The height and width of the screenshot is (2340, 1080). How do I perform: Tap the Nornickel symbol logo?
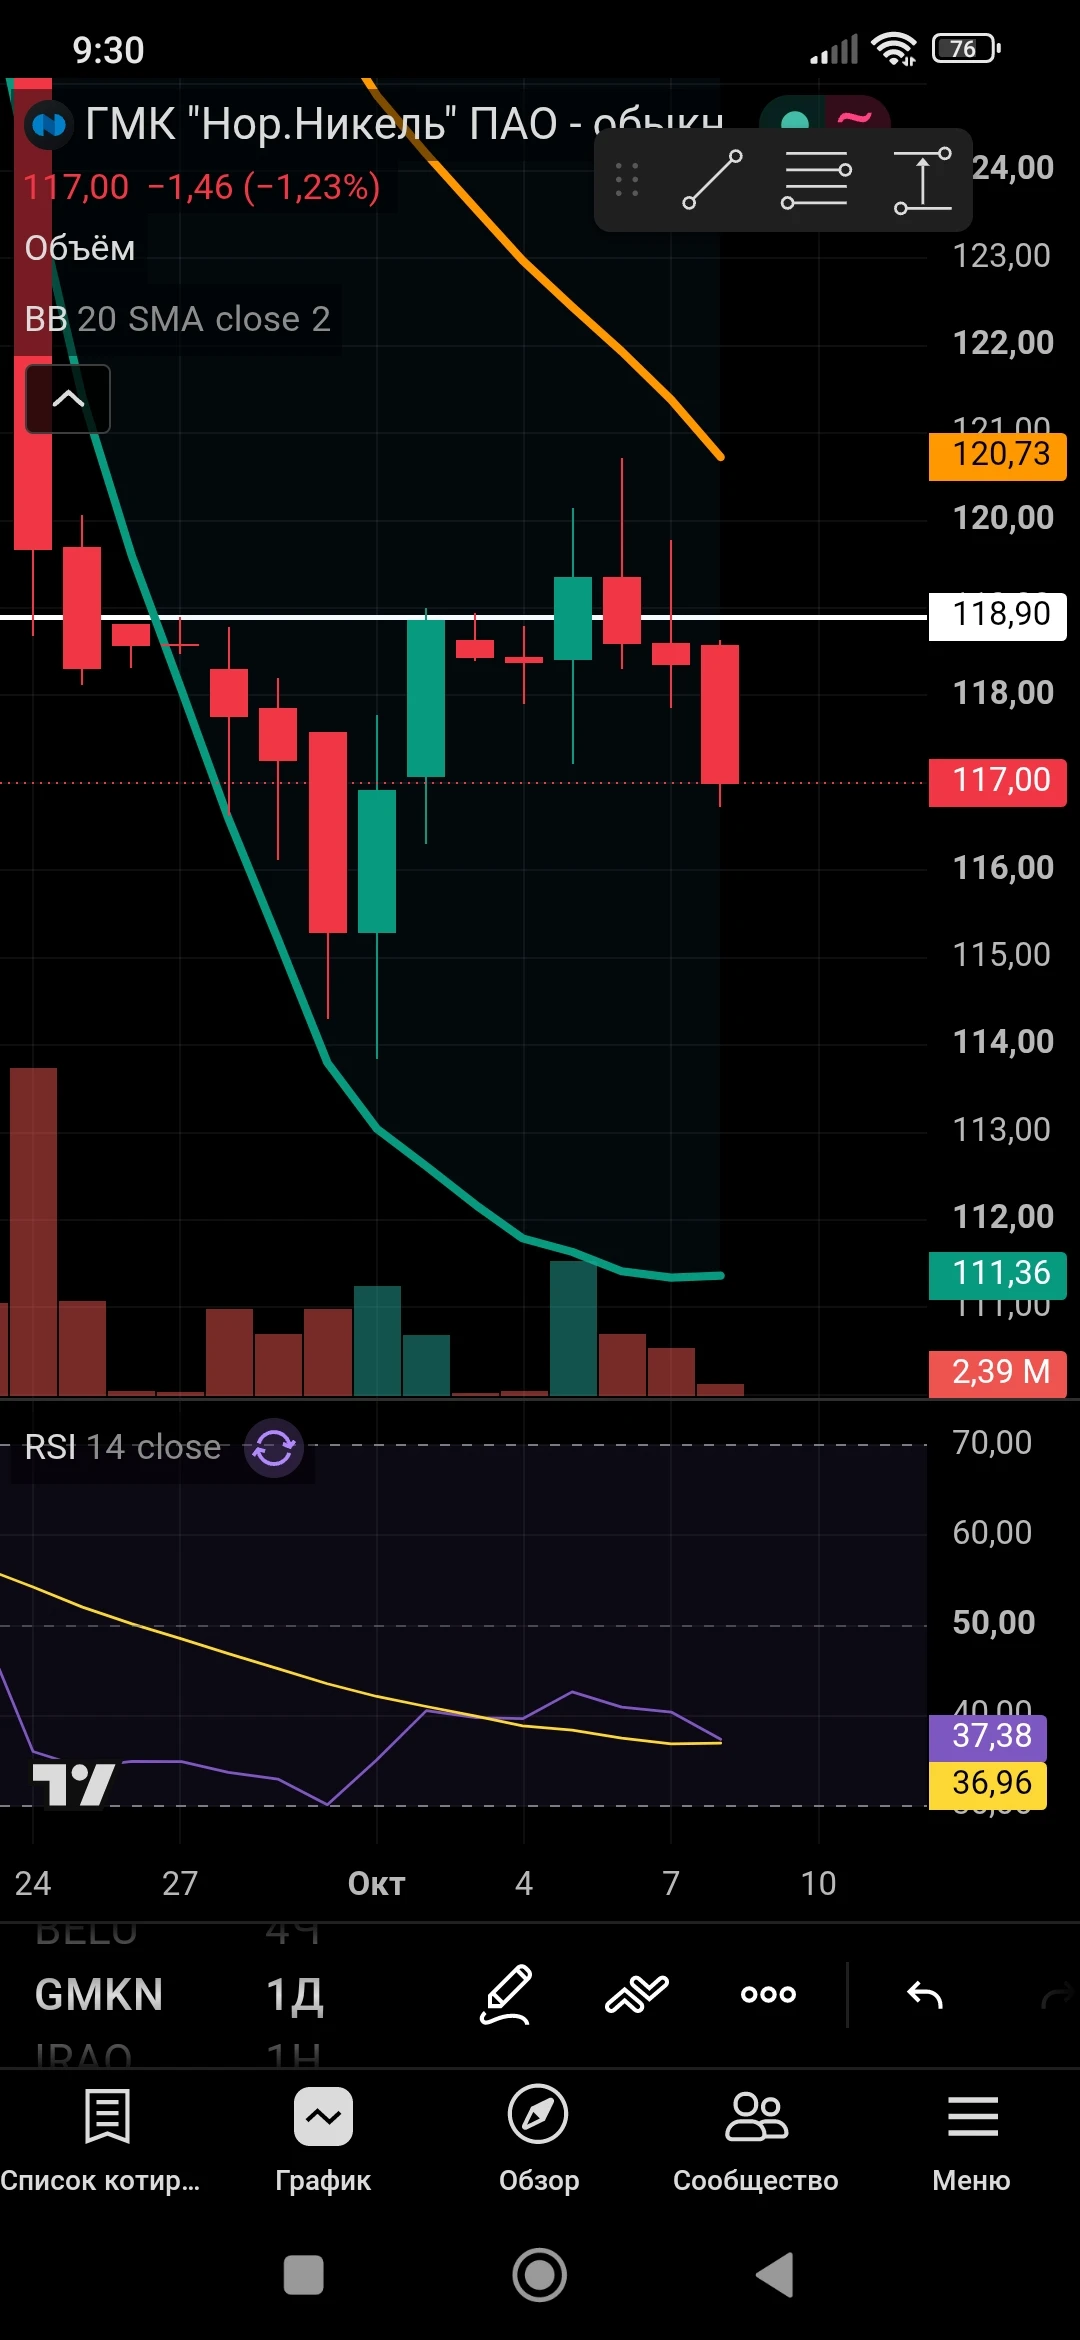(x=49, y=125)
